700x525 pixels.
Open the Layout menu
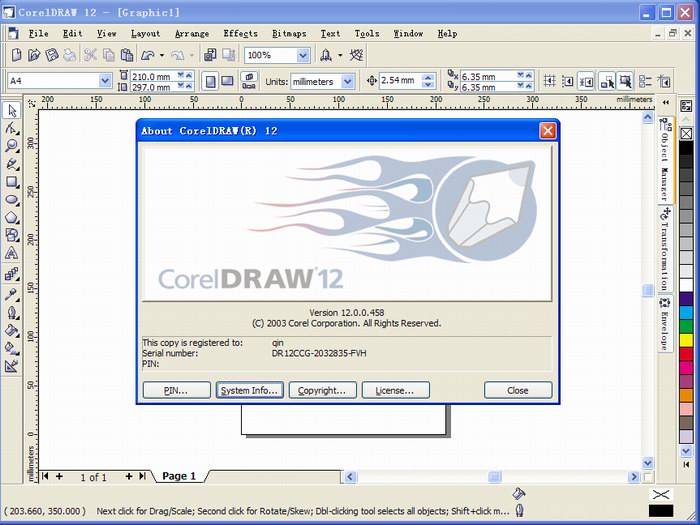[x=146, y=33]
